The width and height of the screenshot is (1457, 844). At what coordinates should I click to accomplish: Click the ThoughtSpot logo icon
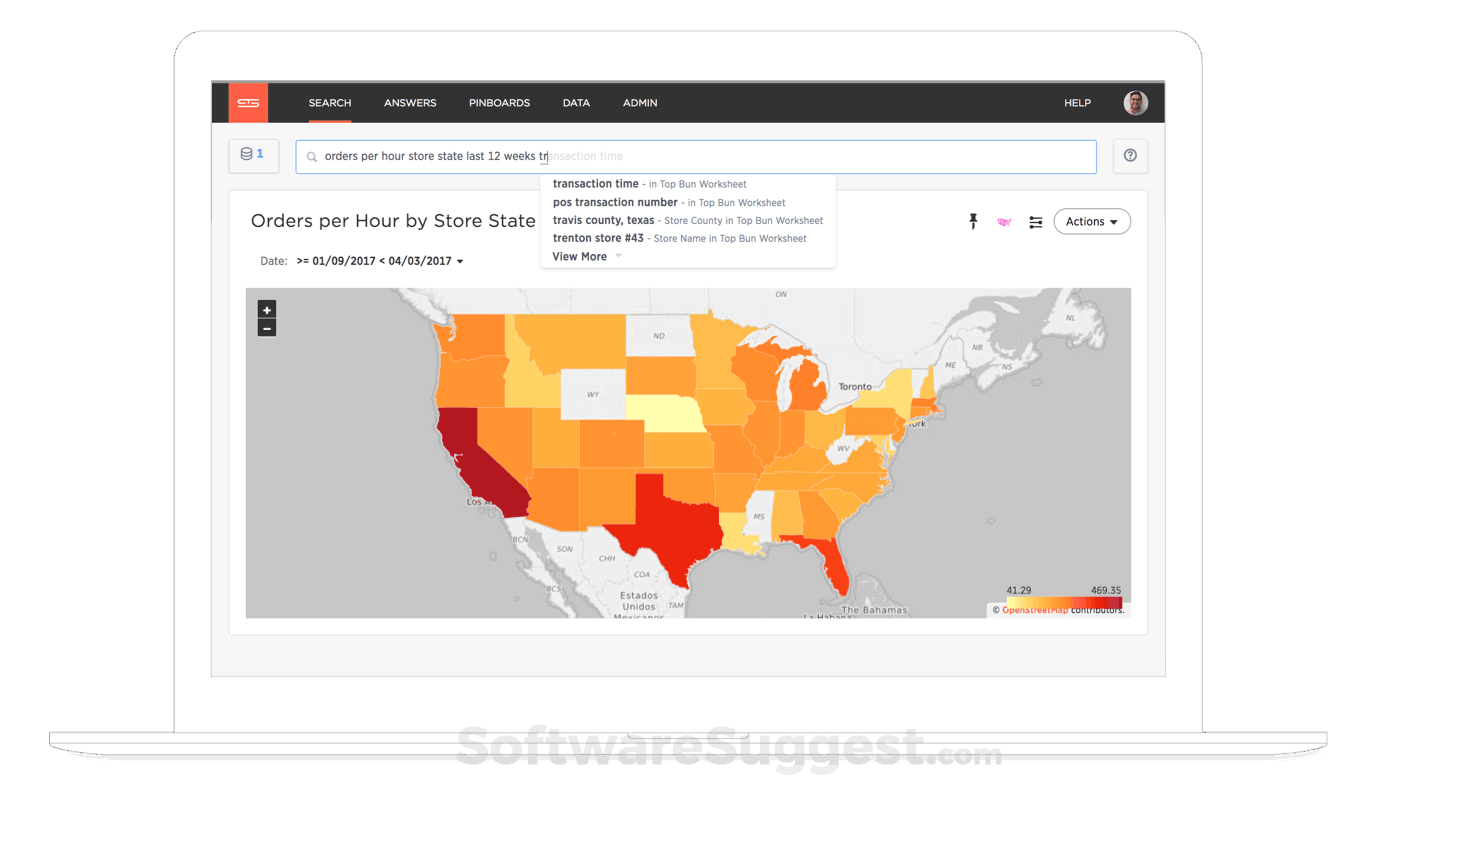(x=248, y=102)
